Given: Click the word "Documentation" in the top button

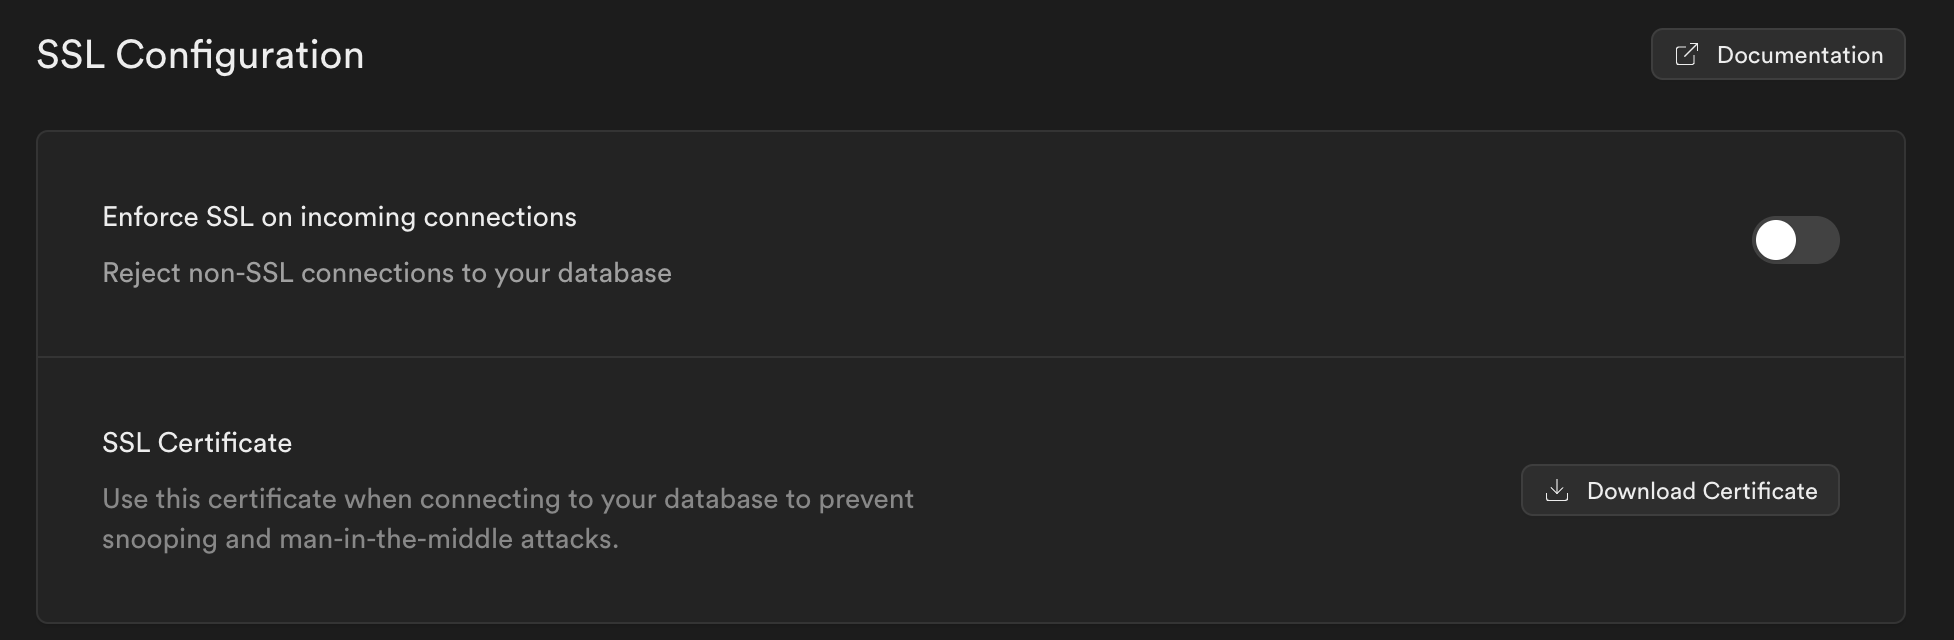Looking at the screenshot, I should click(1799, 55).
